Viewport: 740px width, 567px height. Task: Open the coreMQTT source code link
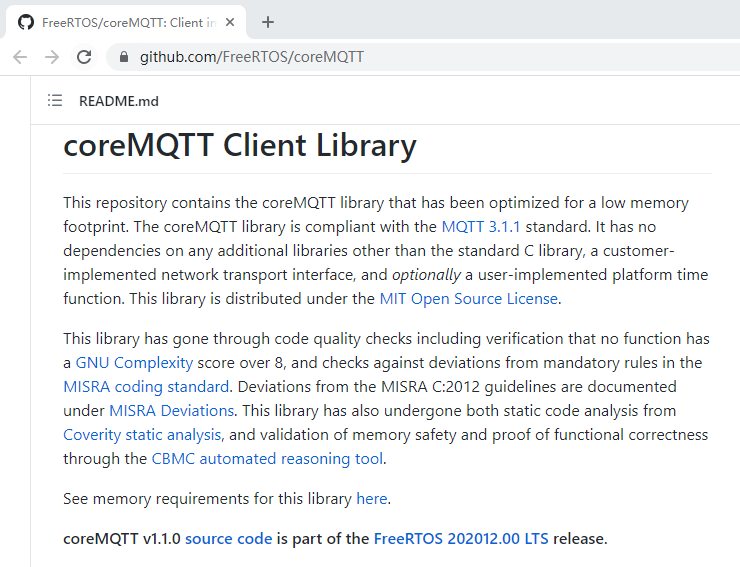(x=228, y=538)
